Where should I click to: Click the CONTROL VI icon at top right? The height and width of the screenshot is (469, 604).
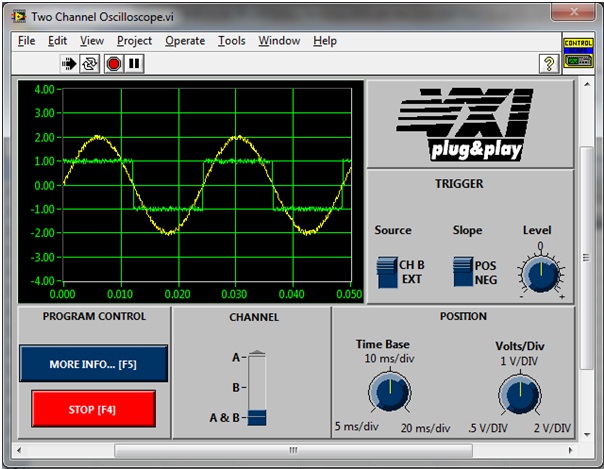pyautogui.click(x=578, y=52)
